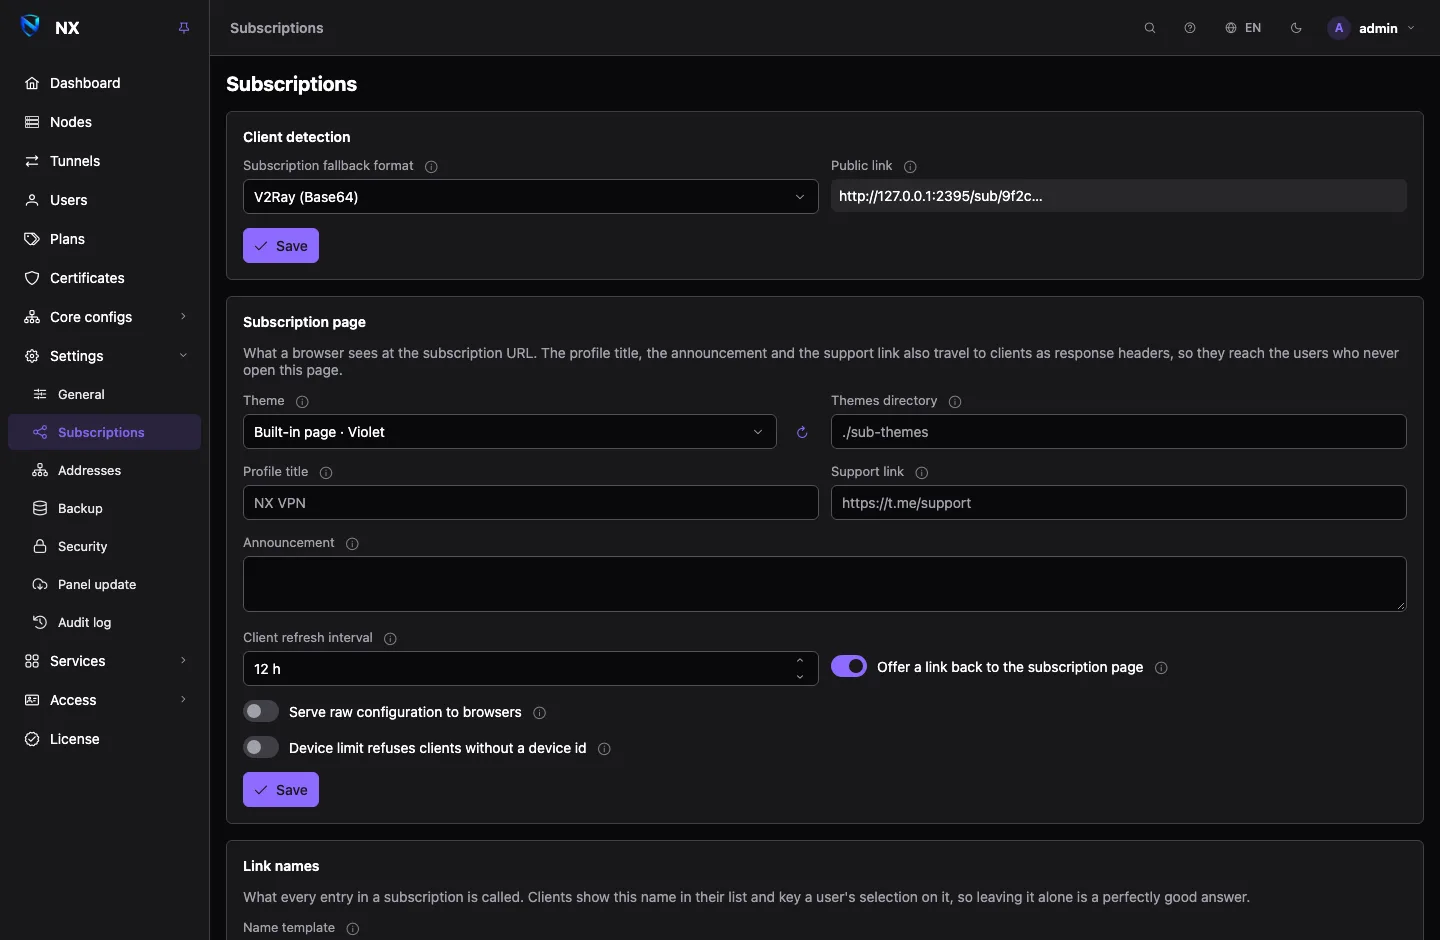Show info icon beside Profile title
Screen dimensions: 1440x940
click(326, 473)
